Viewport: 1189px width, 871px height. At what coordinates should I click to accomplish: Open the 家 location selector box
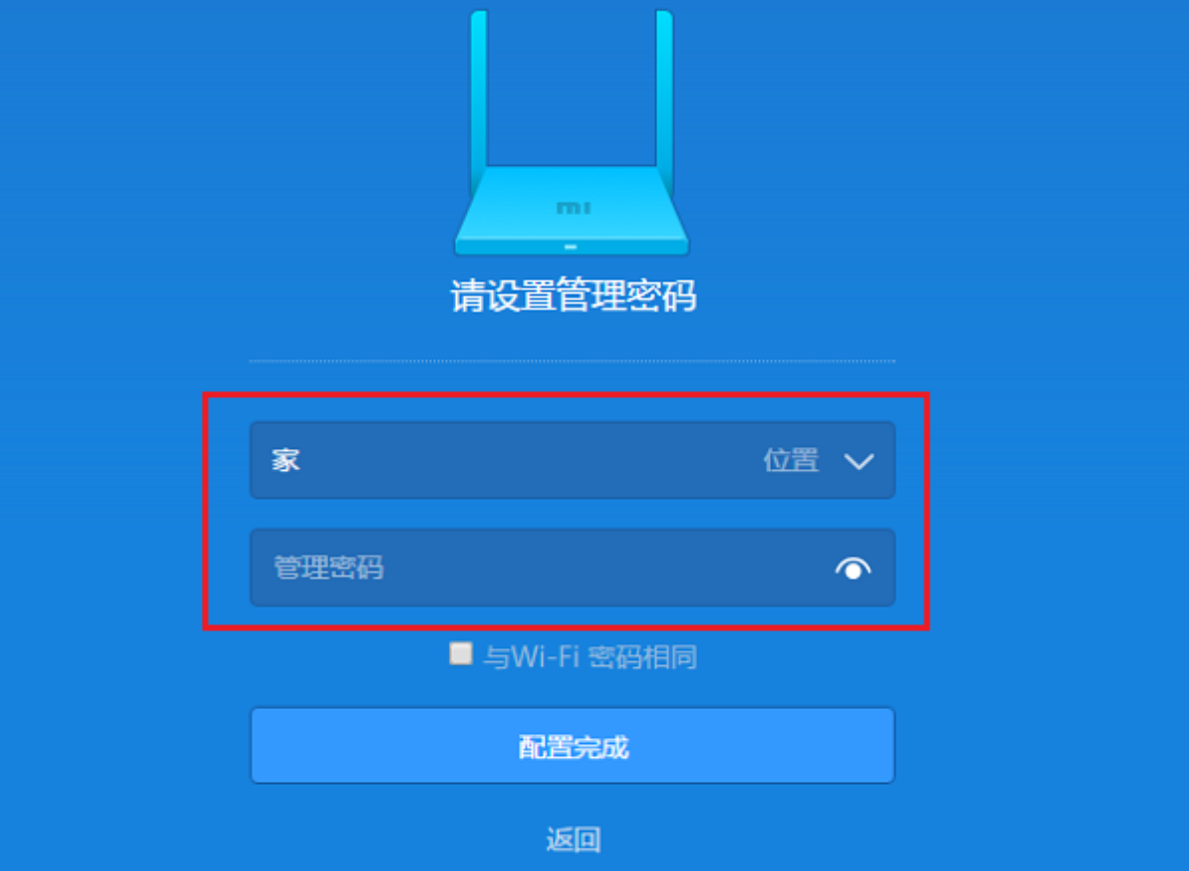573,460
